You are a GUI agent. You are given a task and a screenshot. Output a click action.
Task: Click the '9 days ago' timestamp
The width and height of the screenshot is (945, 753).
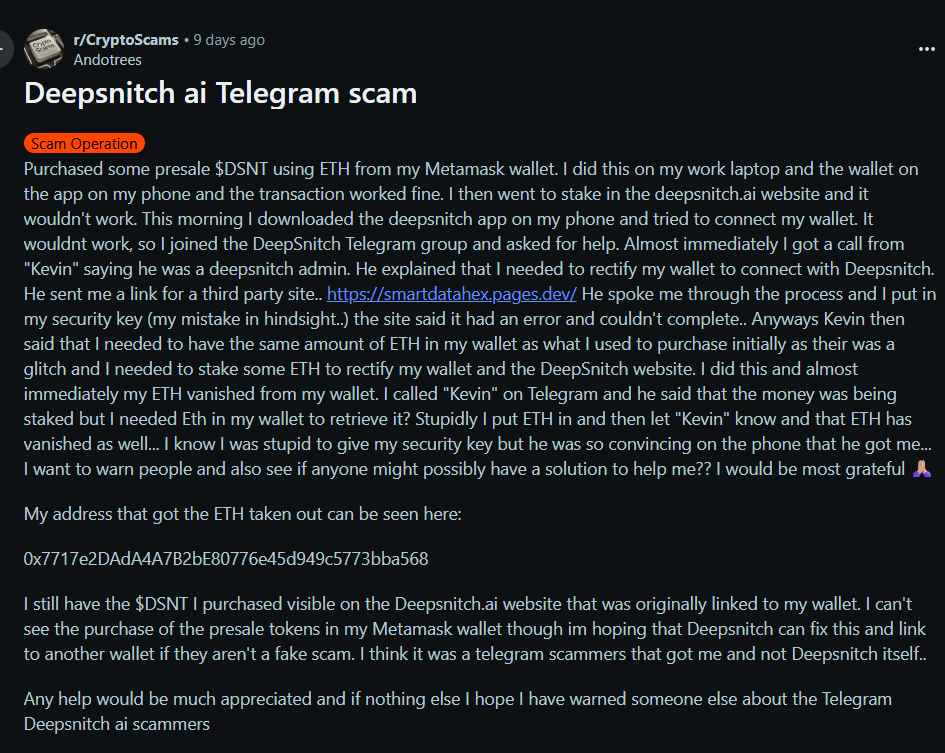pos(229,40)
